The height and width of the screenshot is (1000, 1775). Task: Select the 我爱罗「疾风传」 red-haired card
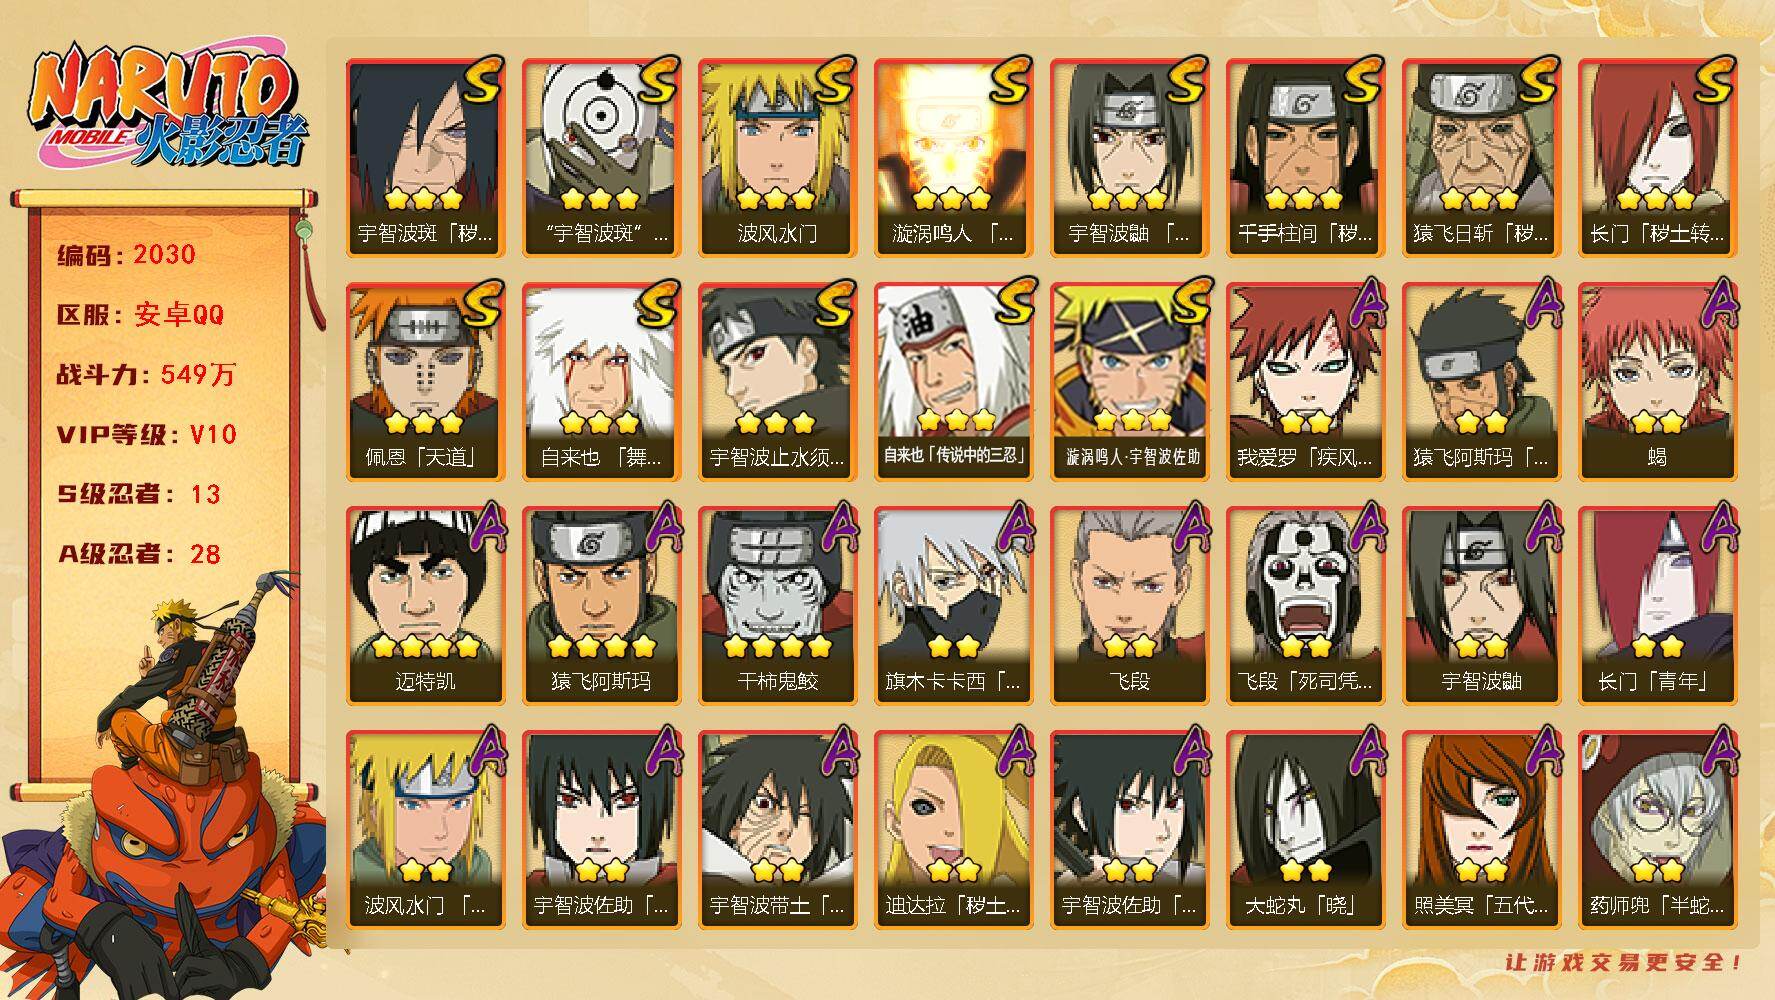[1305, 381]
